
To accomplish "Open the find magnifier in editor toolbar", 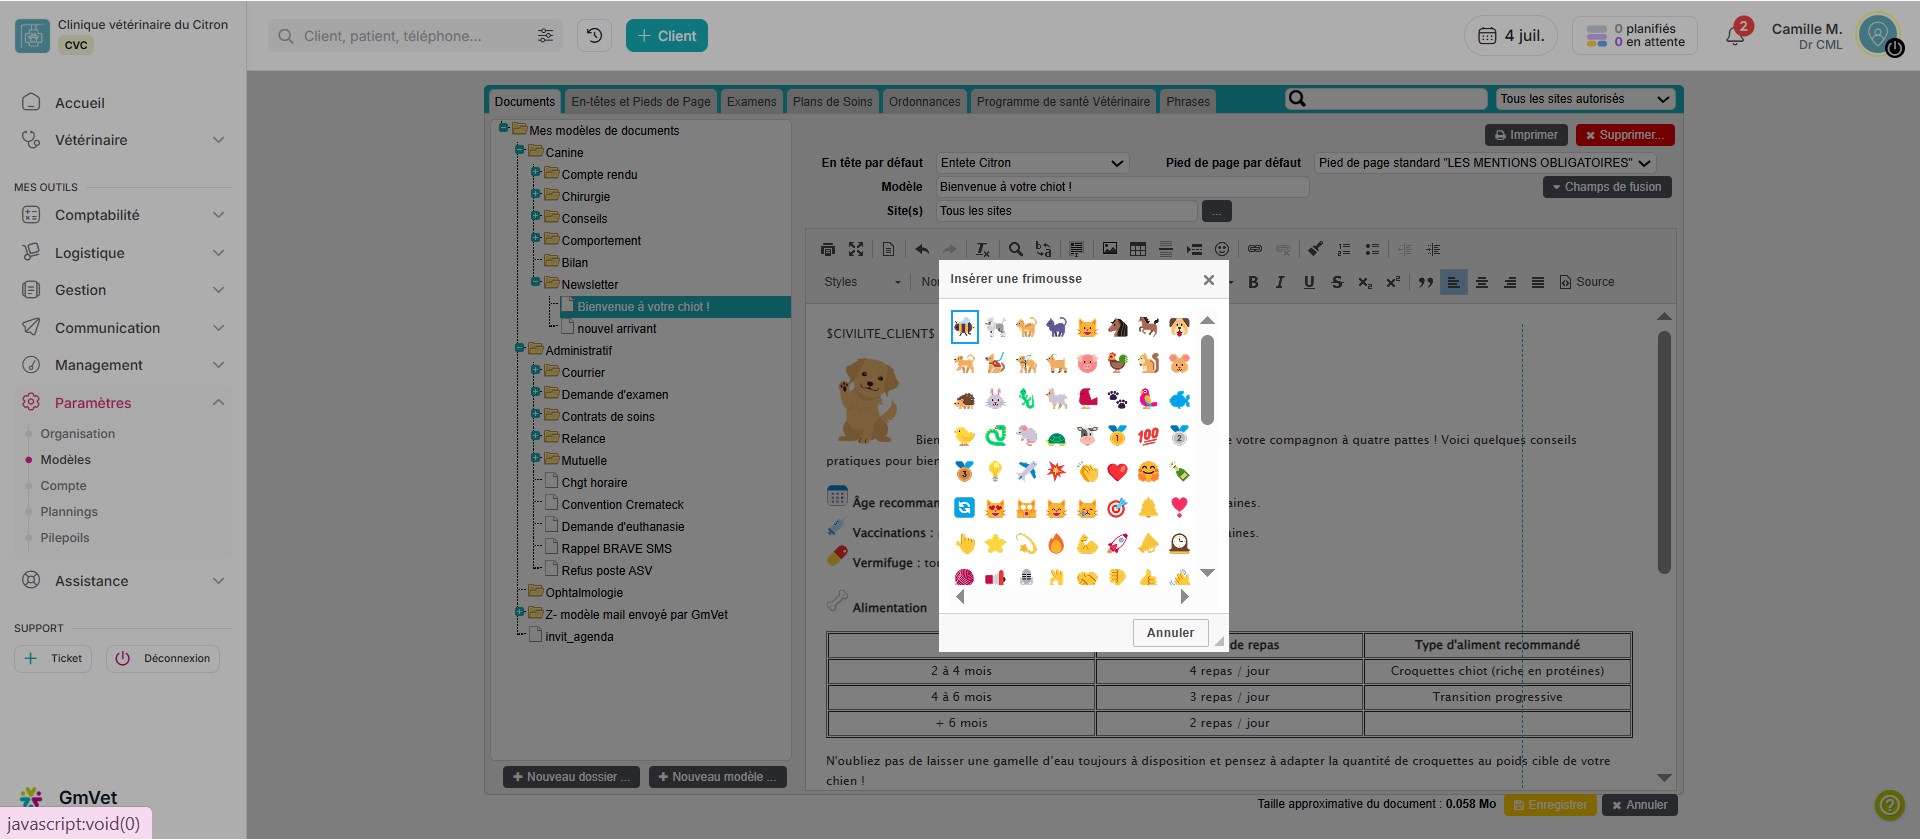I will pyautogui.click(x=1016, y=249).
